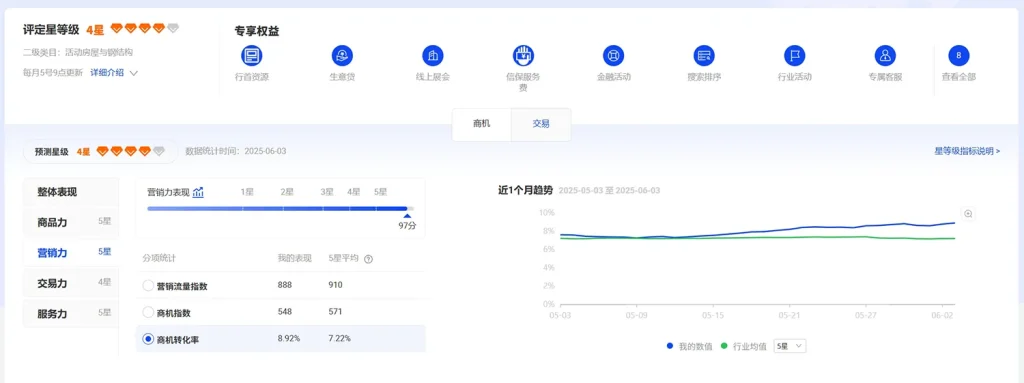1024x383 pixels.
Task: Click the 8.92% conversion rate value
Action: 289,339
